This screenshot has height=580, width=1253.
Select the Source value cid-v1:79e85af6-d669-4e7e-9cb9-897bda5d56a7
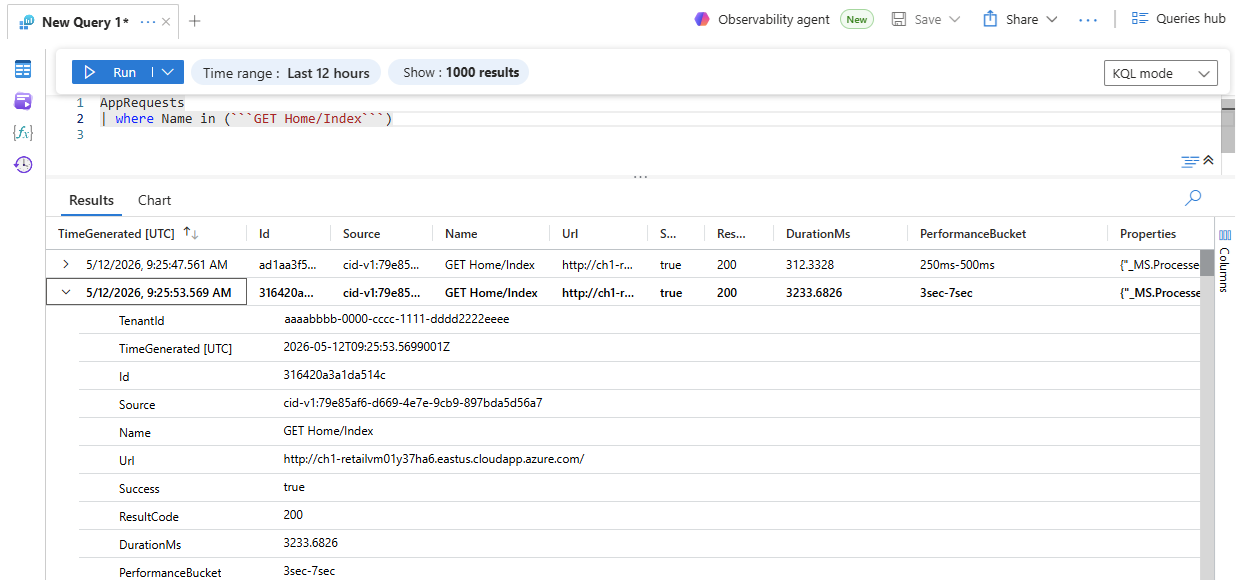(x=413, y=403)
